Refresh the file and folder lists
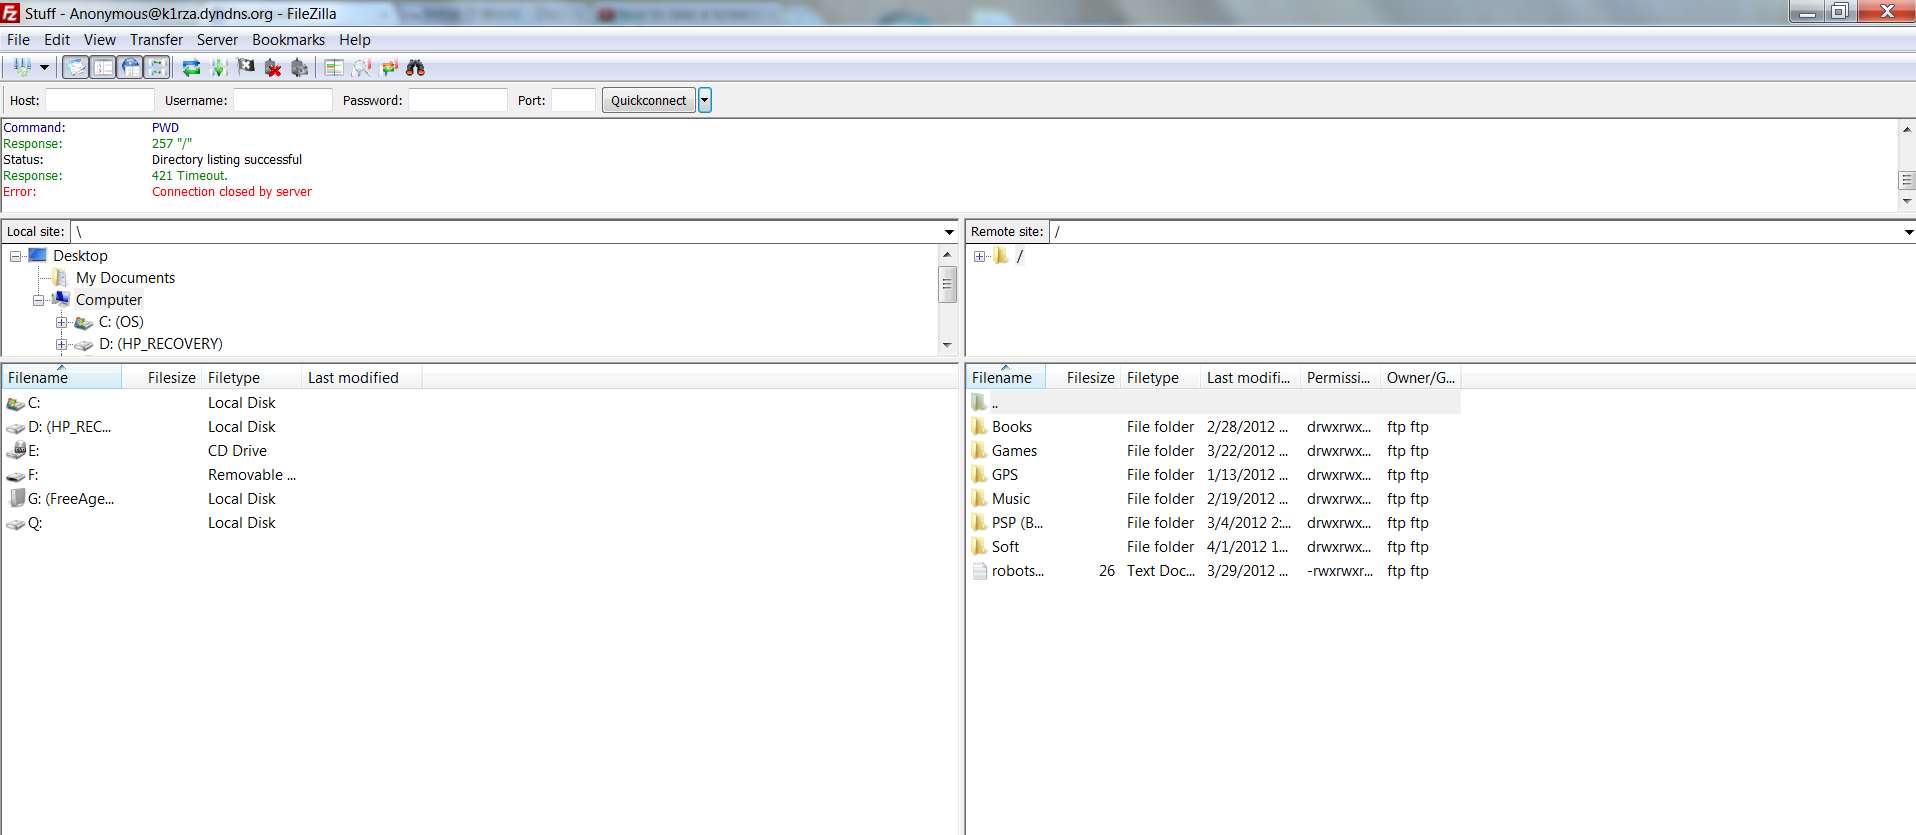Screen dimensions: 1916x835 191,67
